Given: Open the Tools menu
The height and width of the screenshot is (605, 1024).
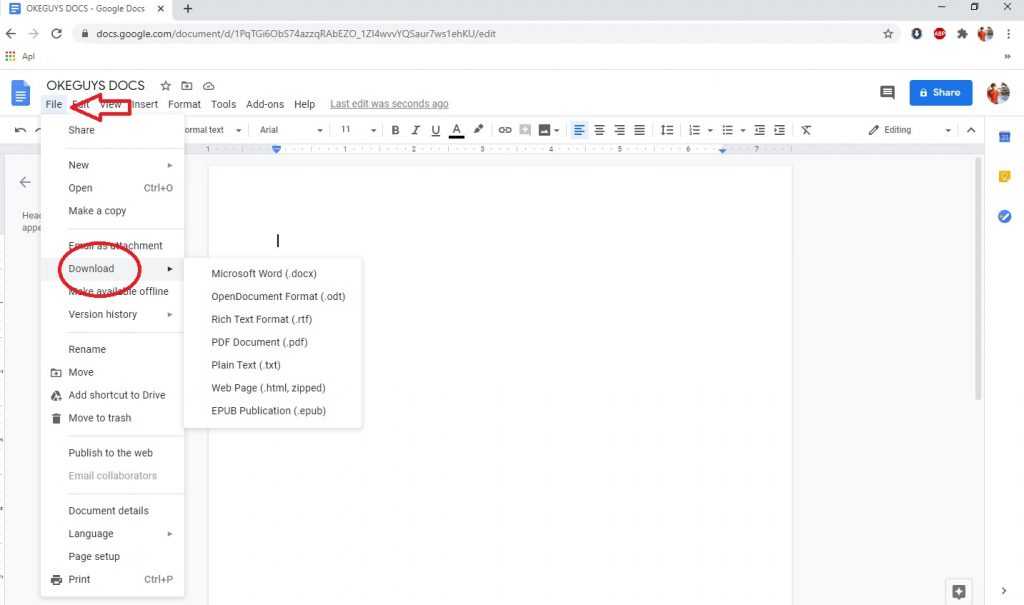Looking at the screenshot, I should tap(223, 105).
